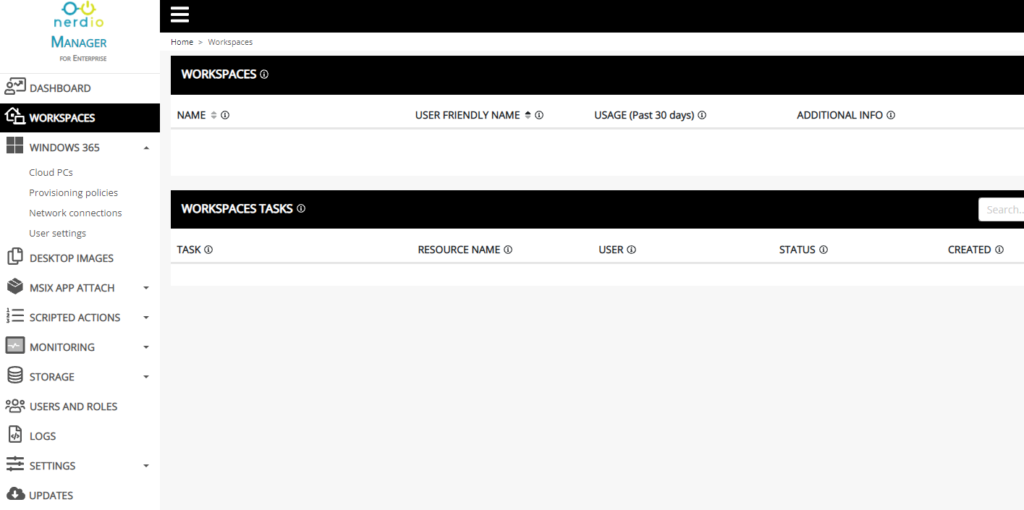Click the Nerdio Manager logo
Screen dimensions: 1024x510
click(x=79, y=32)
